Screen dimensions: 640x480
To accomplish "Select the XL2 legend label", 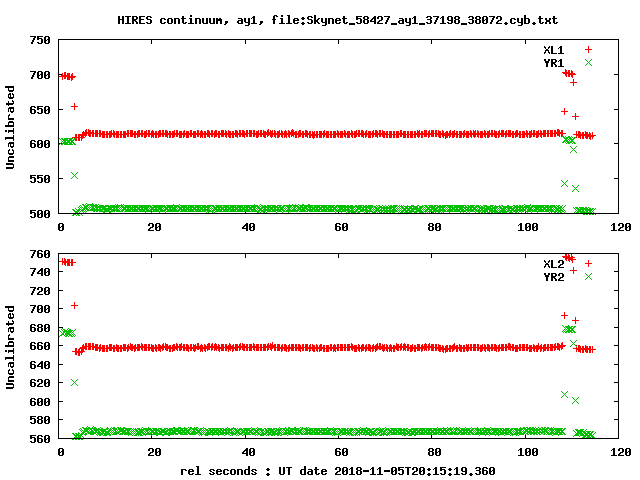I will coord(553,264).
